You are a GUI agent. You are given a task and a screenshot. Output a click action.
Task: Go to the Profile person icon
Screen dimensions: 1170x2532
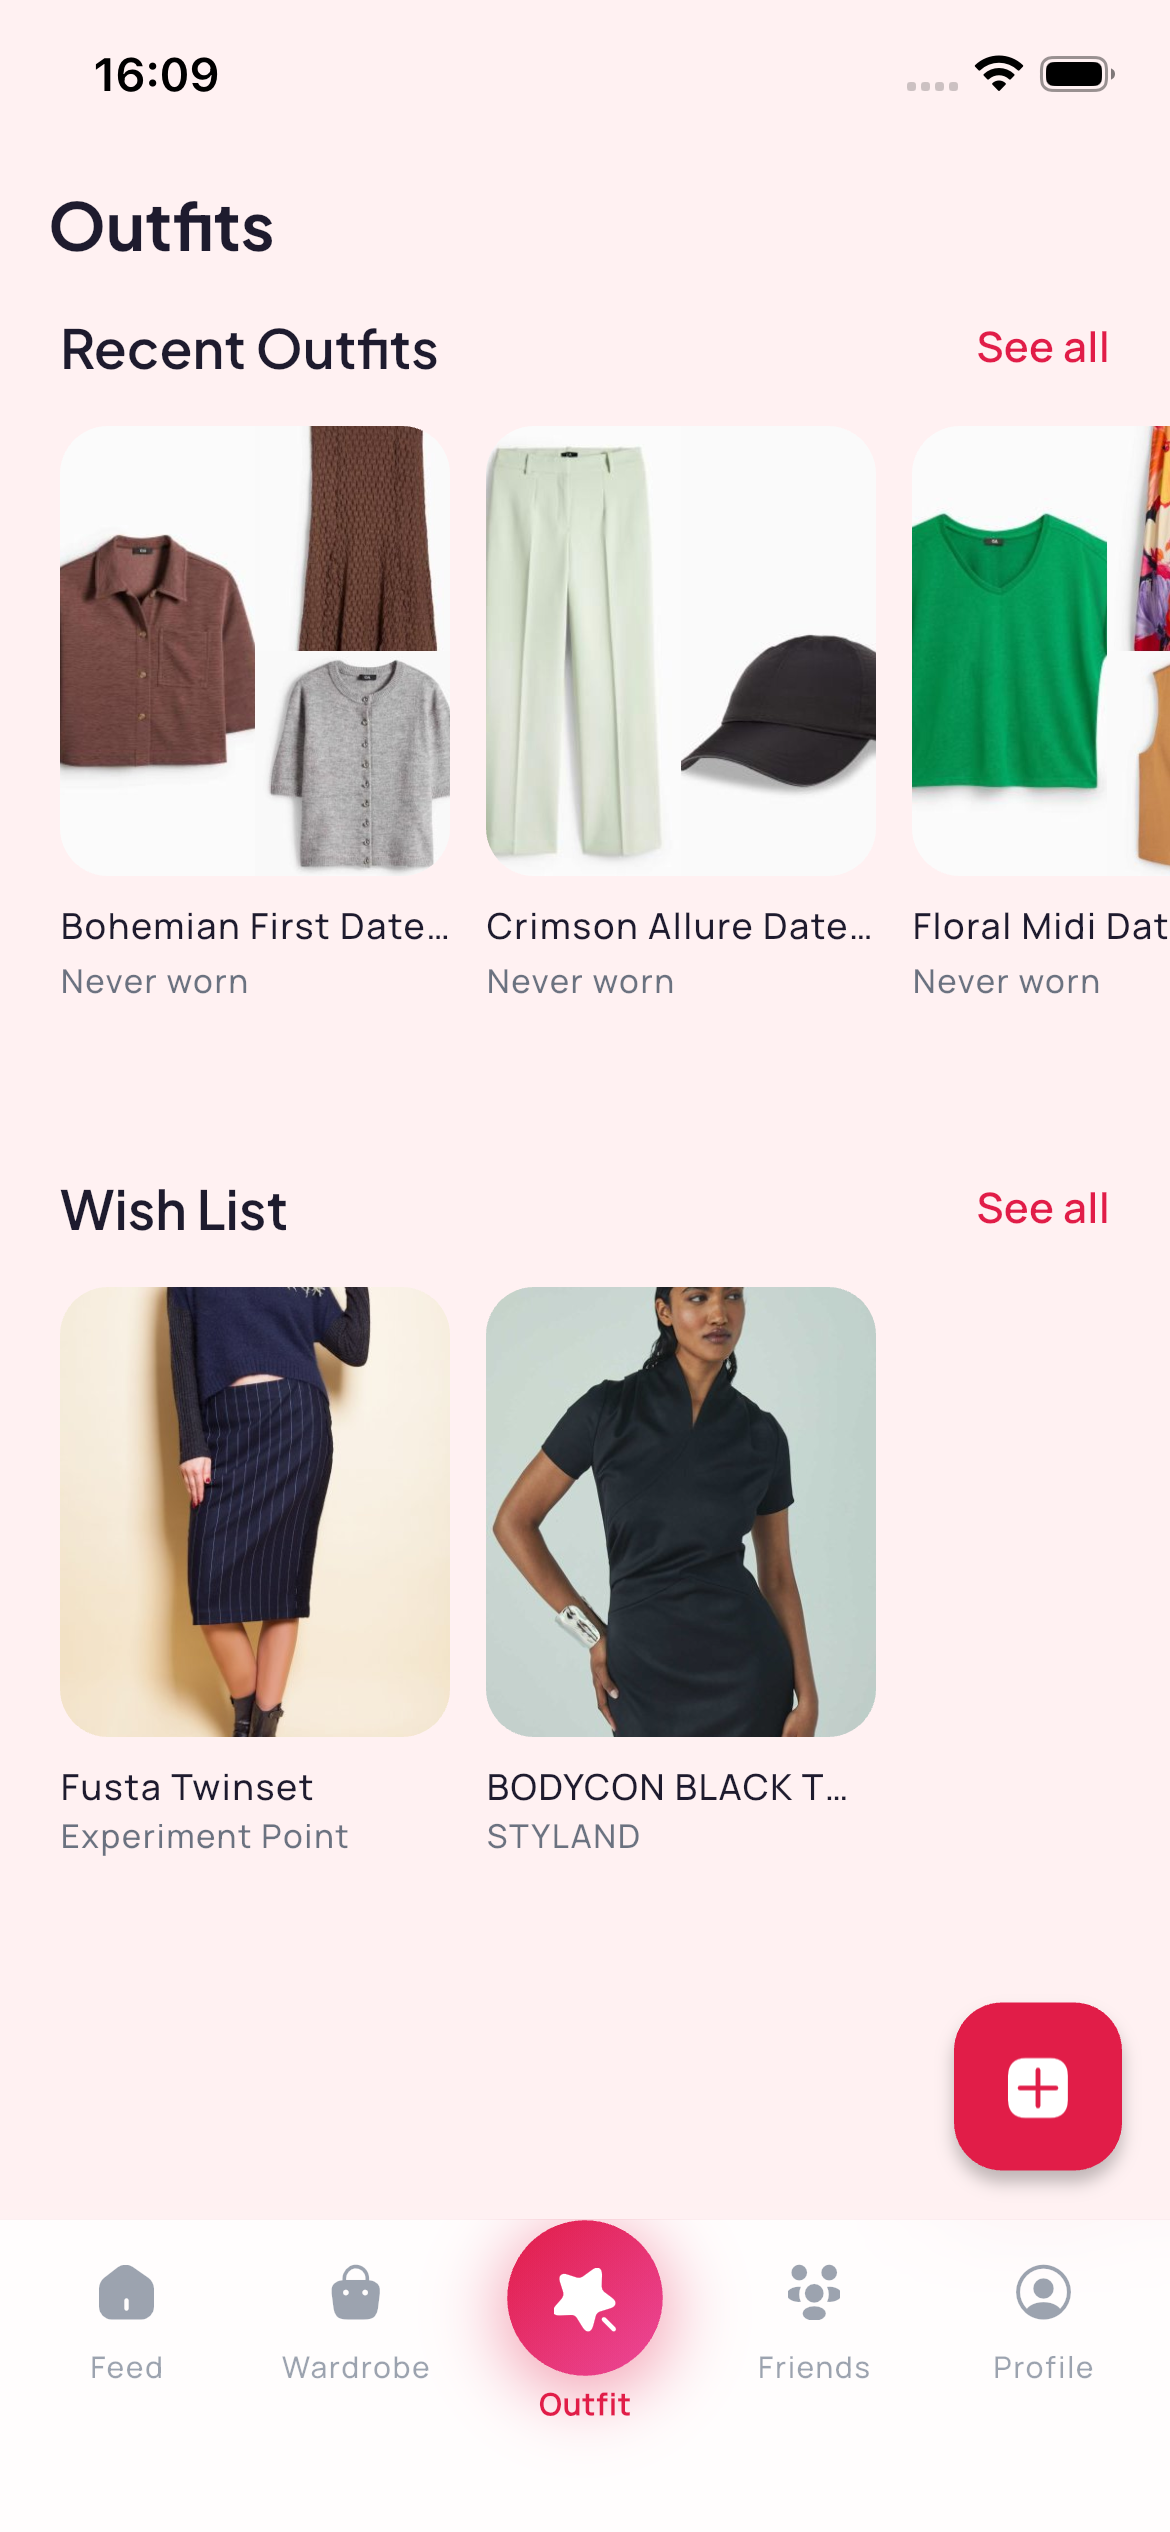click(1043, 2292)
